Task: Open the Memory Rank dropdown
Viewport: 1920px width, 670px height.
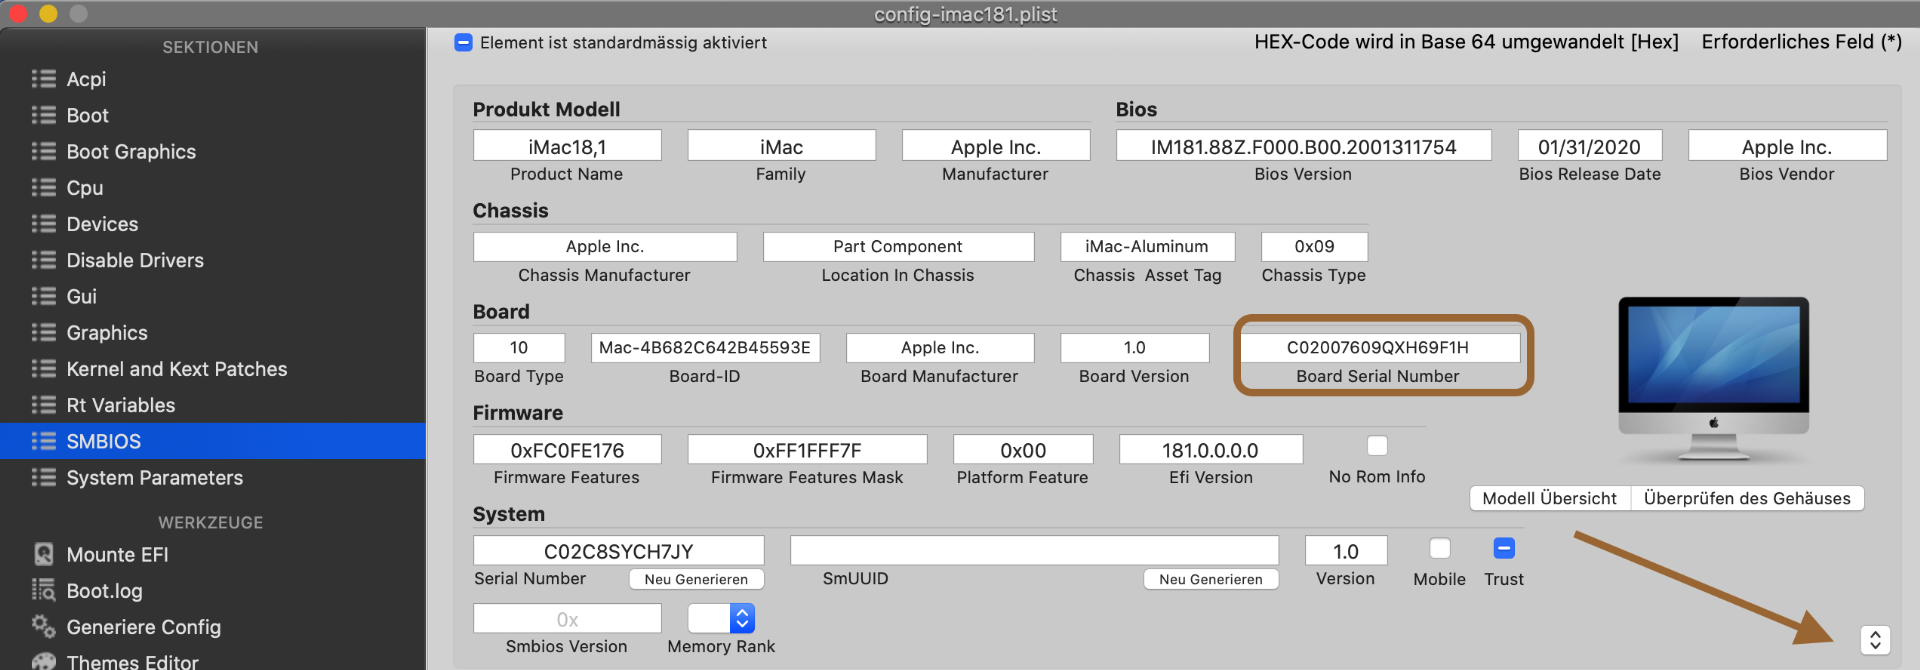Action: coord(721,618)
